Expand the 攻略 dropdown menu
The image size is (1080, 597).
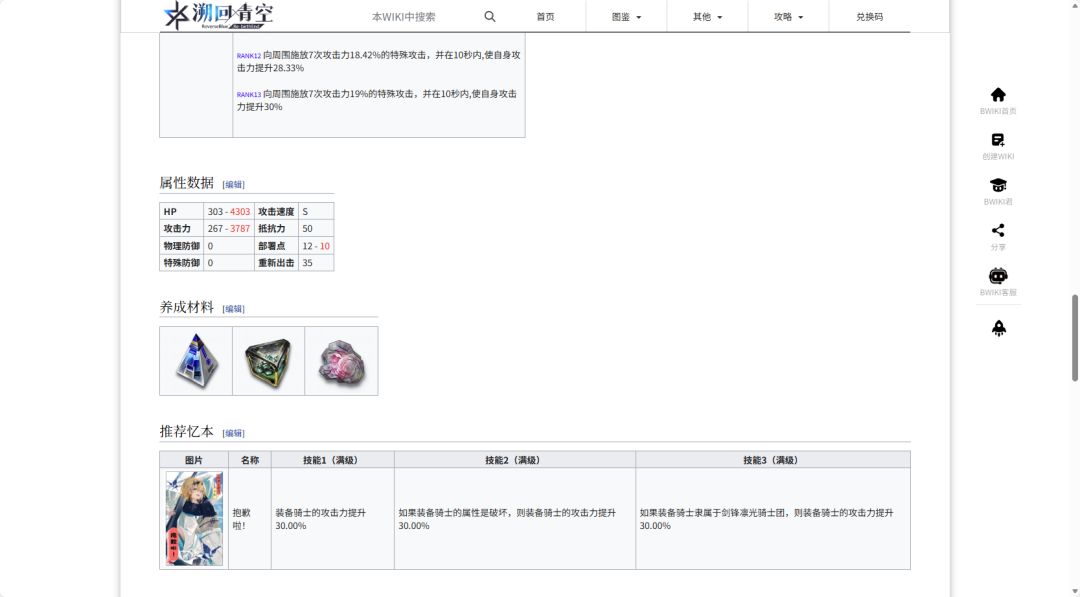click(789, 17)
